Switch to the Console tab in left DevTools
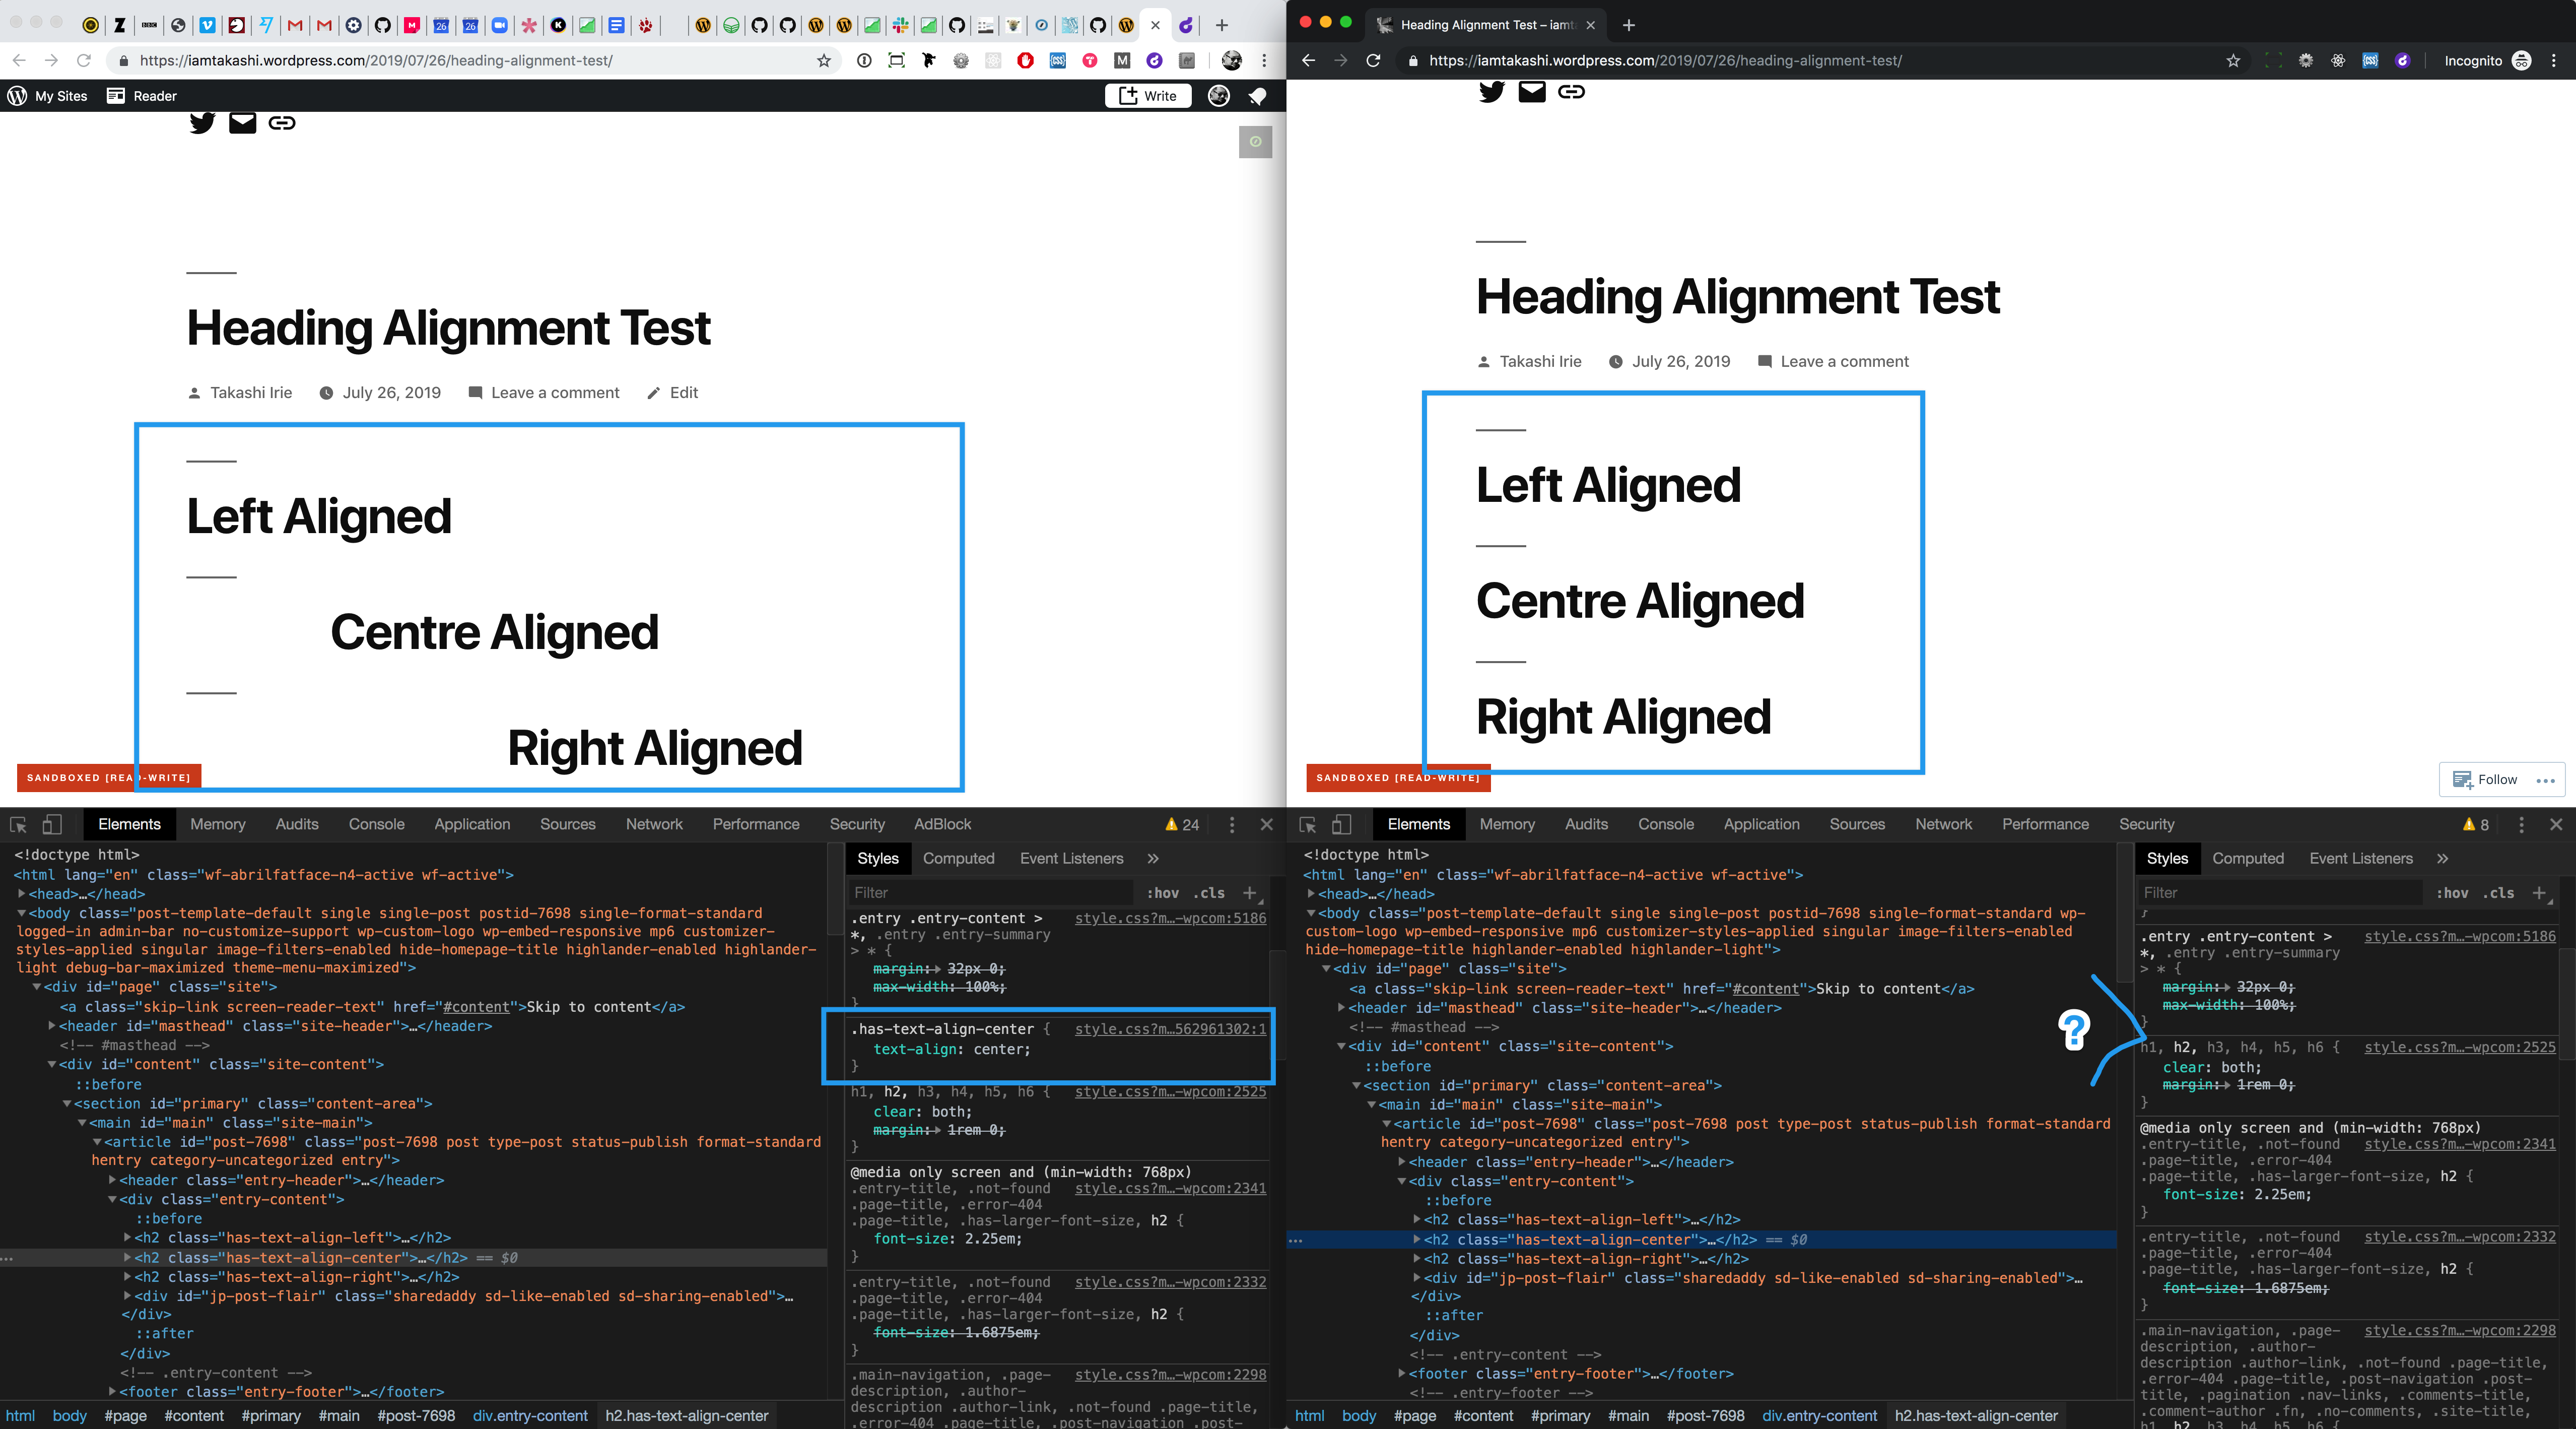Image resolution: width=2576 pixels, height=1429 pixels. pos(376,824)
